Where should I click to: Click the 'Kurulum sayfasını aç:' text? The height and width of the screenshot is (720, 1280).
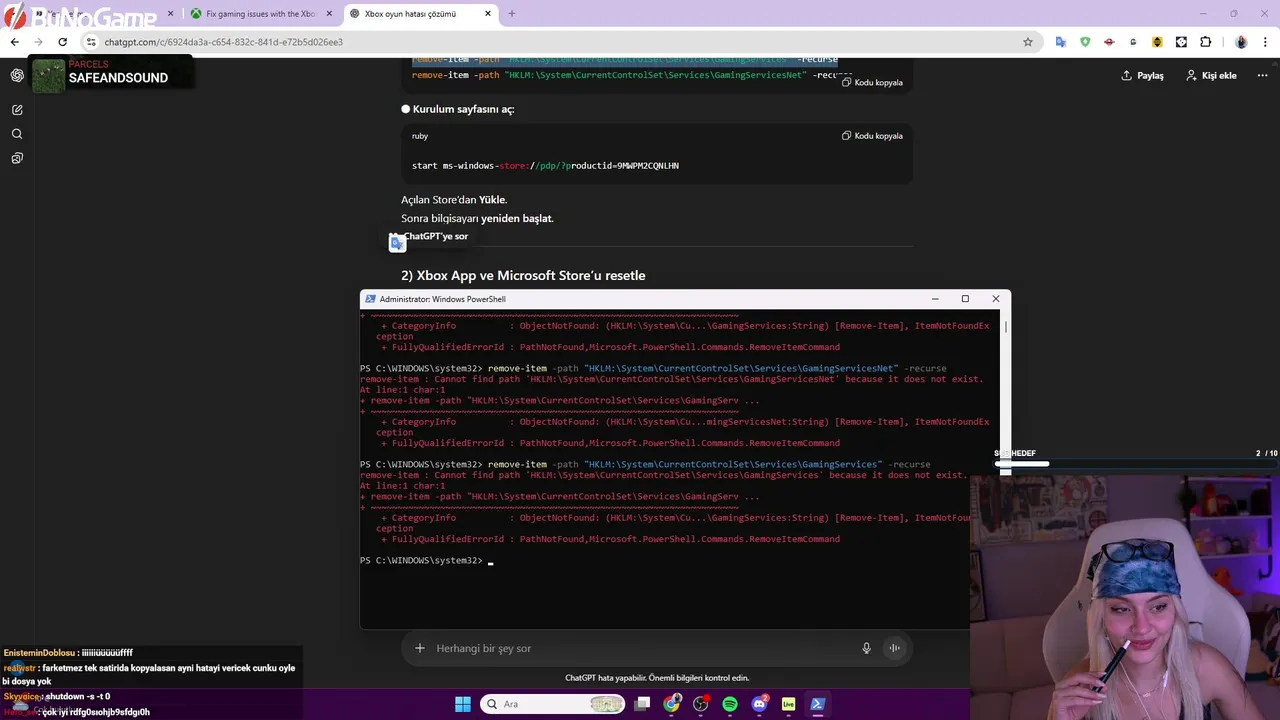(463, 109)
